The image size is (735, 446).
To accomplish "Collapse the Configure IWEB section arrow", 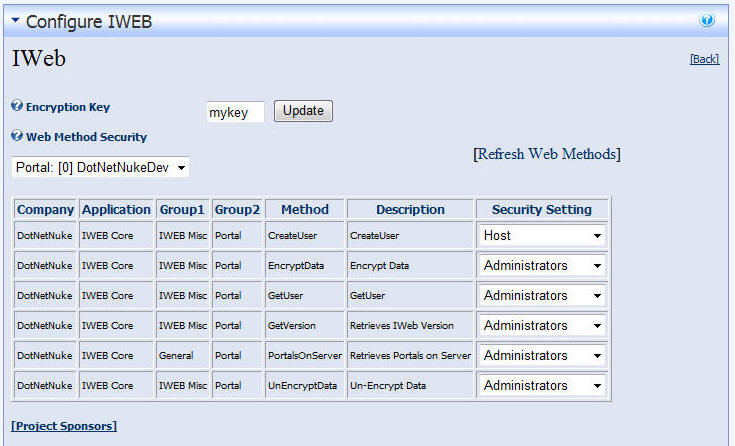I will [x=15, y=21].
